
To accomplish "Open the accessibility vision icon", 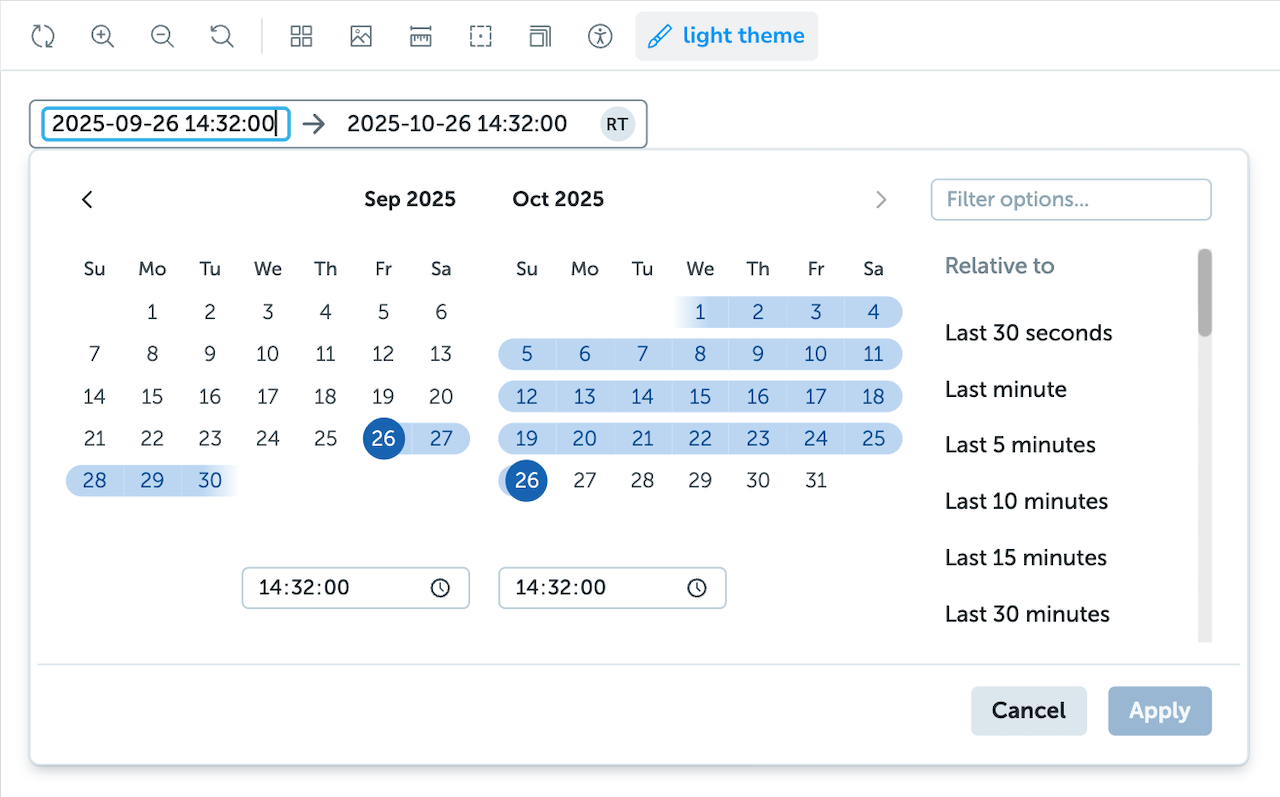I will tap(600, 37).
